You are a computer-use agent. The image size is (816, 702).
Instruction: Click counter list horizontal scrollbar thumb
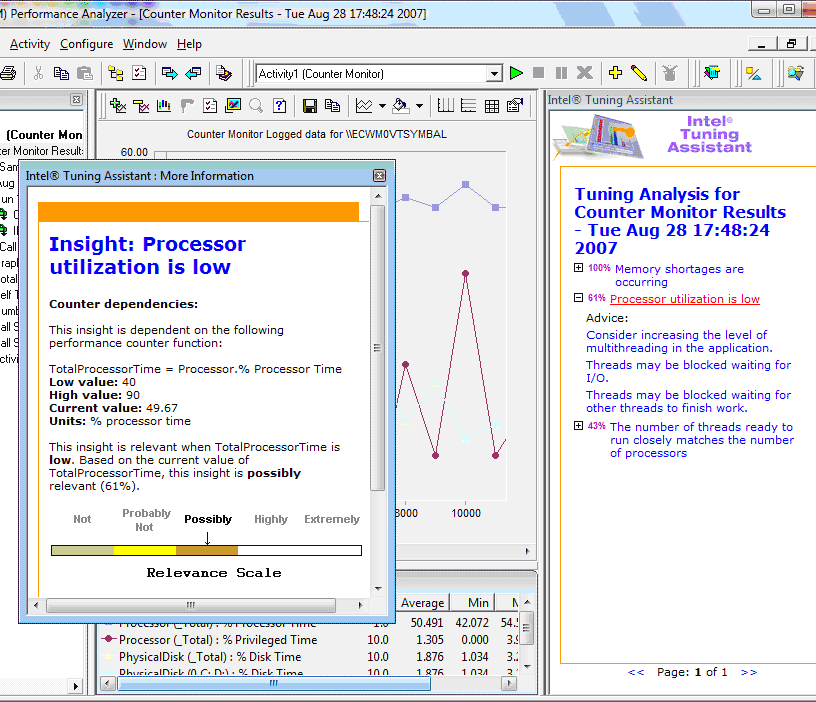274,684
